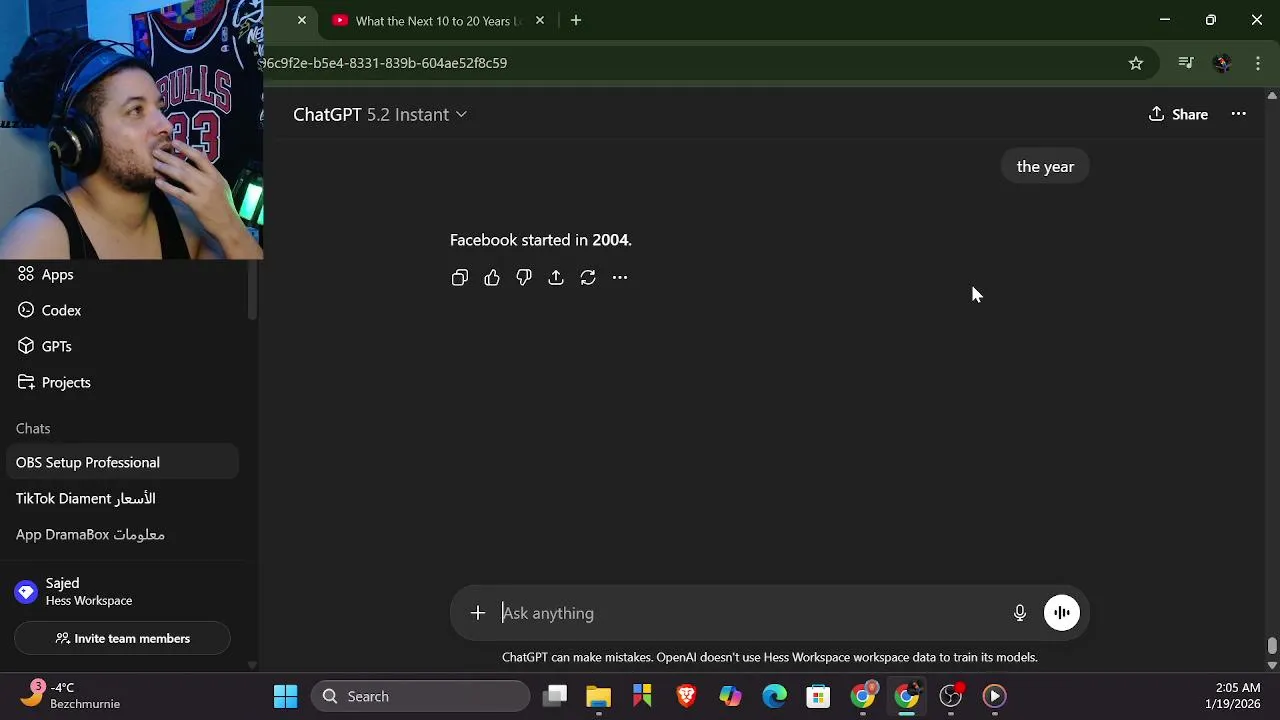Start dictation with the microphone icon
This screenshot has width=1280, height=720.
[1020, 613]
